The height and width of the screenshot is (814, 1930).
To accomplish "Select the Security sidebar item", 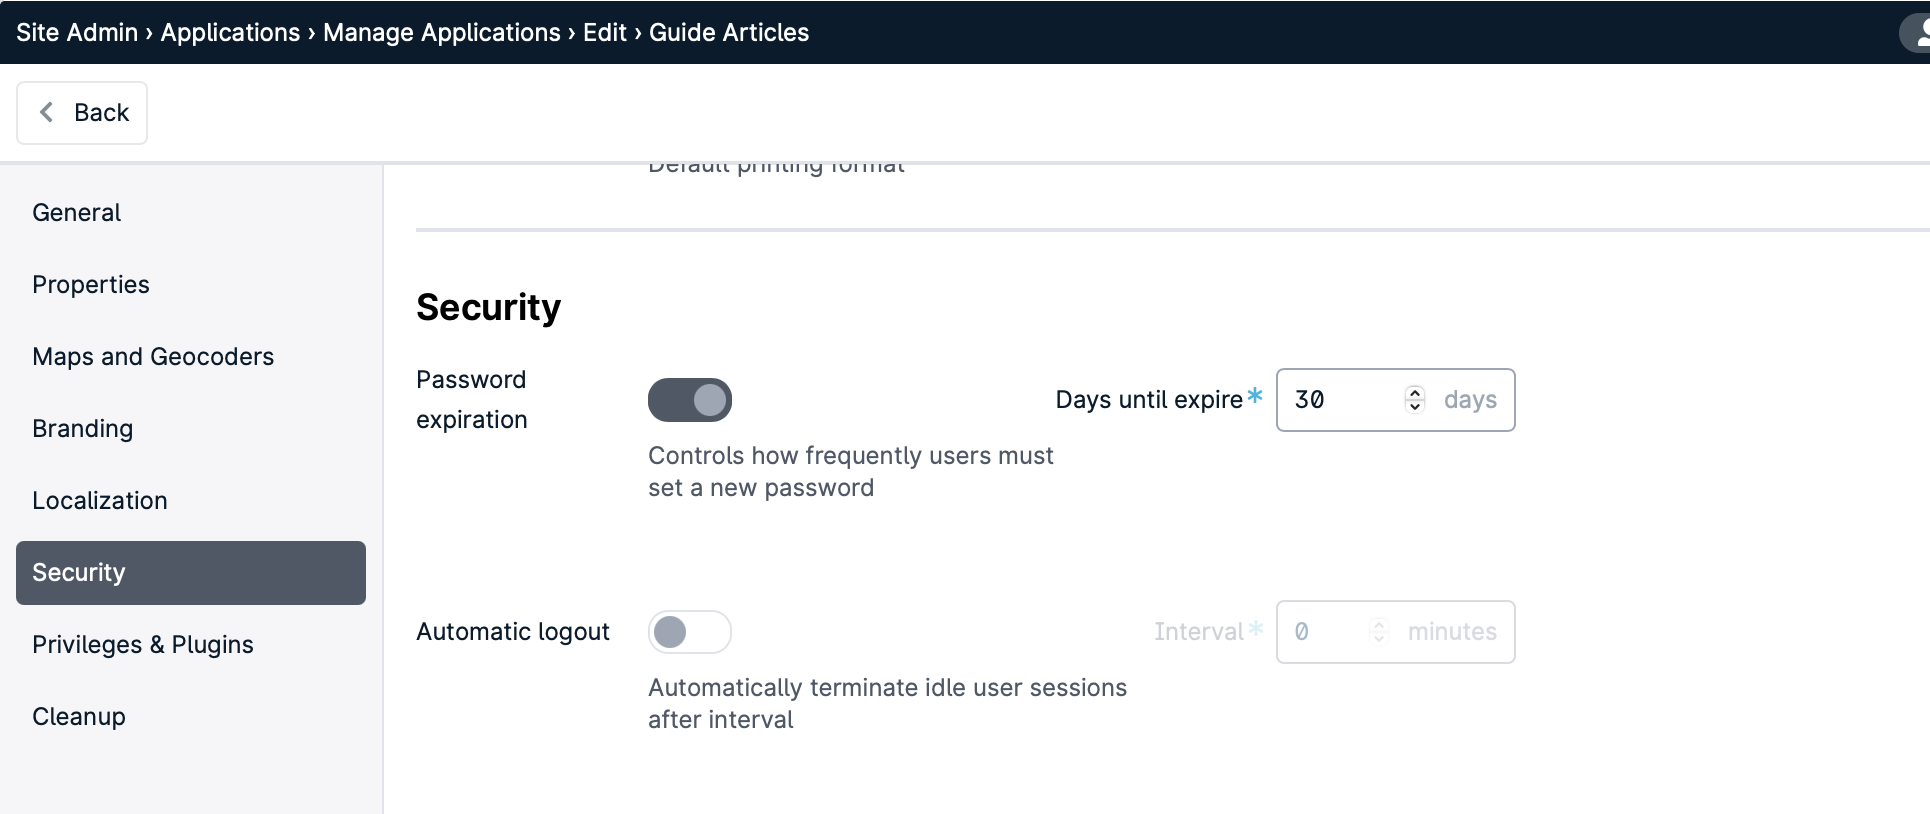I will tap(191, 573).
